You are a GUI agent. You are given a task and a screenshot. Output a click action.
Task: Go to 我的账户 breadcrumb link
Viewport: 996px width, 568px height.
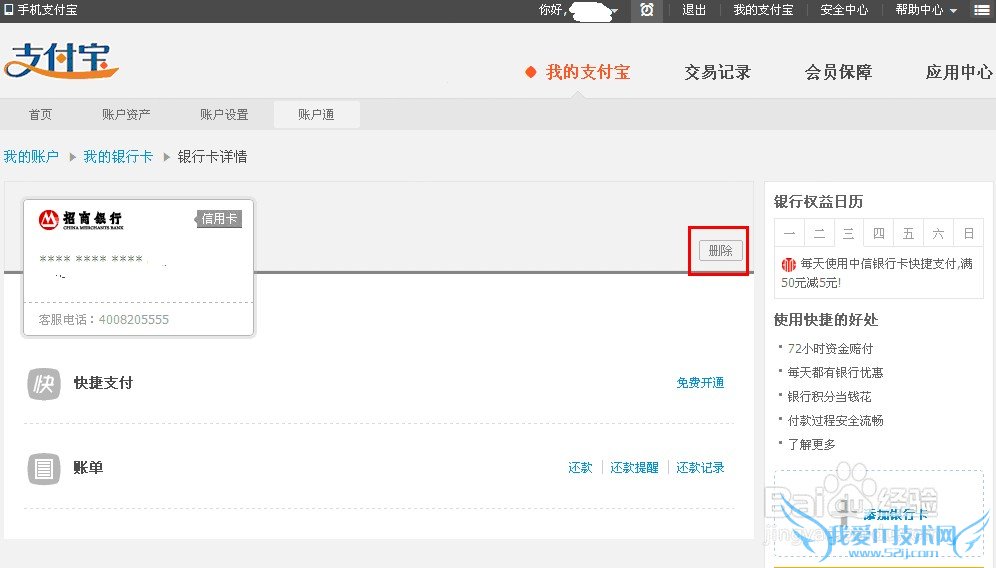click(31, 156)
